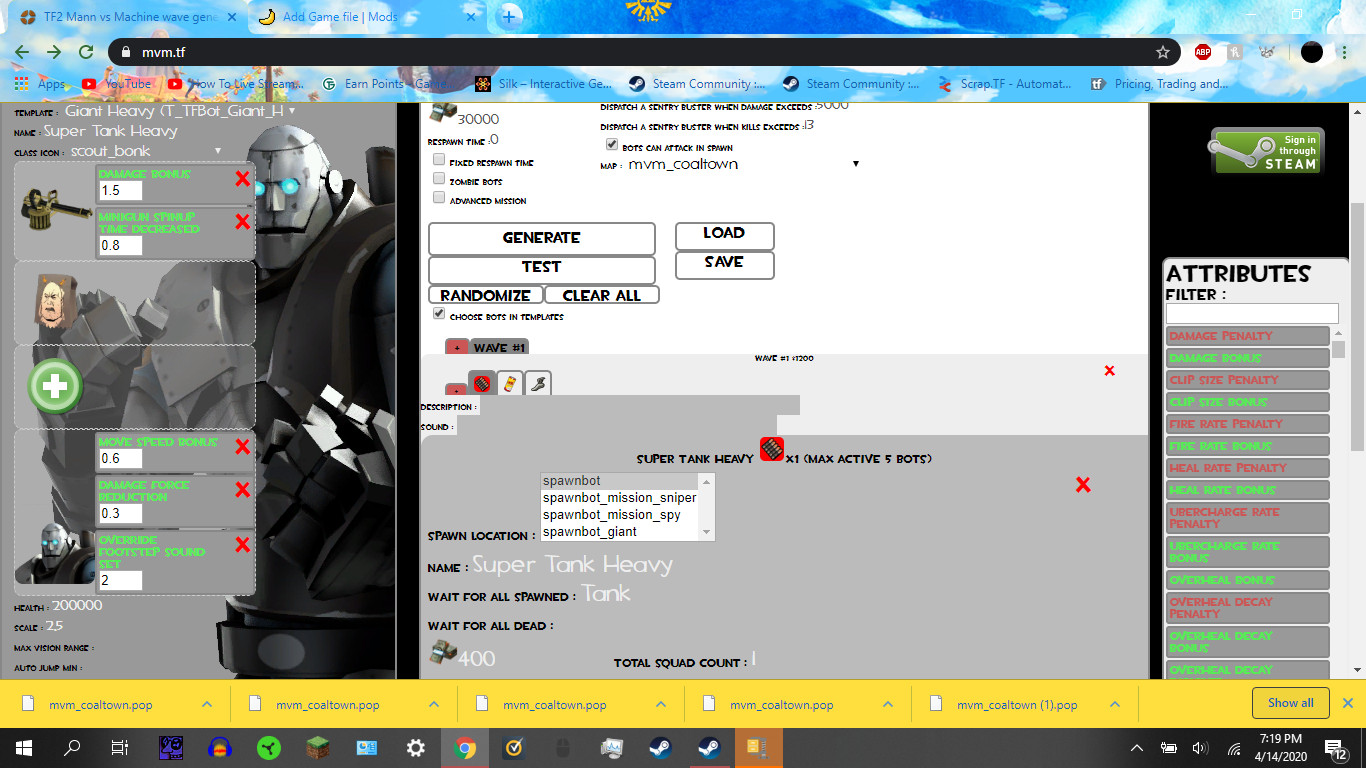Click the green plus add-item icon

(55, 387)
